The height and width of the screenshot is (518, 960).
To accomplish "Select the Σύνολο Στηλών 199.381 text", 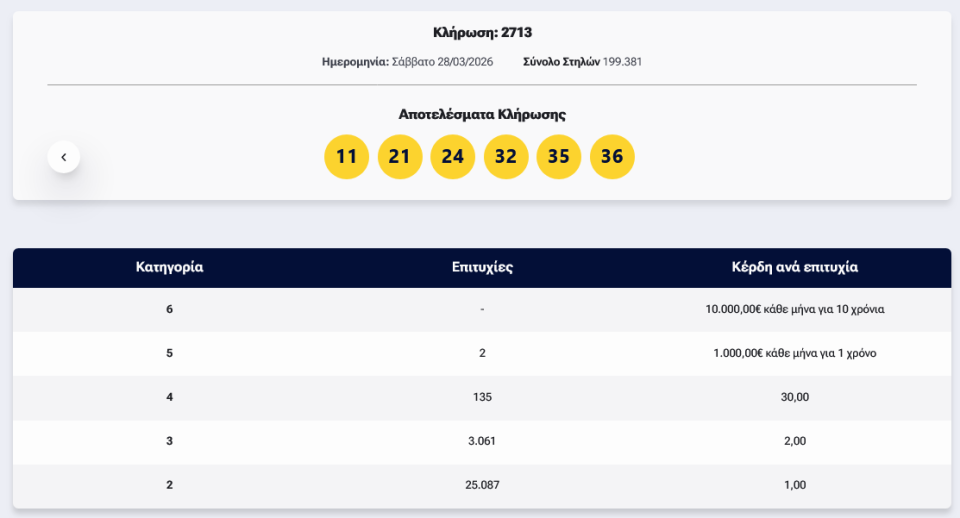I will 582,62.
